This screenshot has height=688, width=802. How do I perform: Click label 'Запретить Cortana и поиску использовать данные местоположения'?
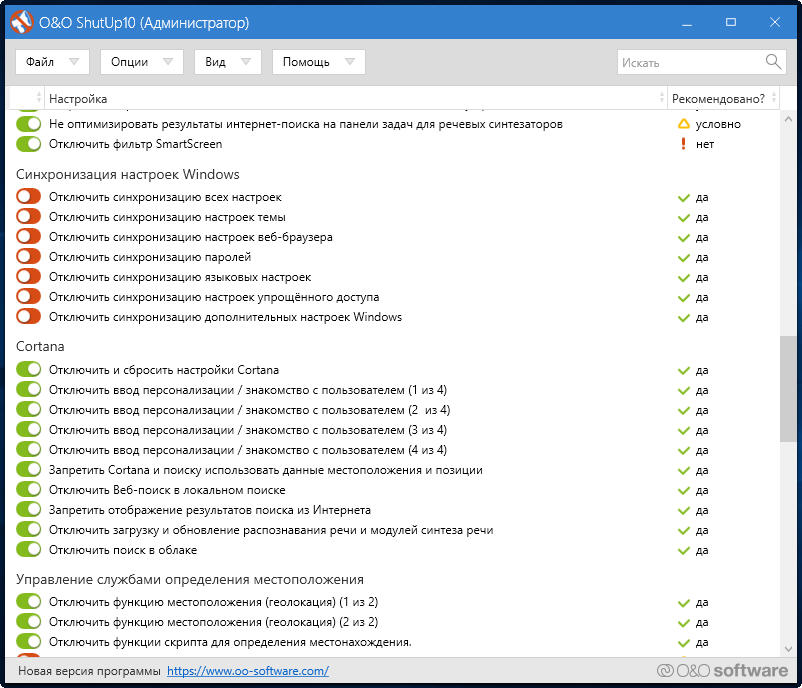click(x=265, y=470)
